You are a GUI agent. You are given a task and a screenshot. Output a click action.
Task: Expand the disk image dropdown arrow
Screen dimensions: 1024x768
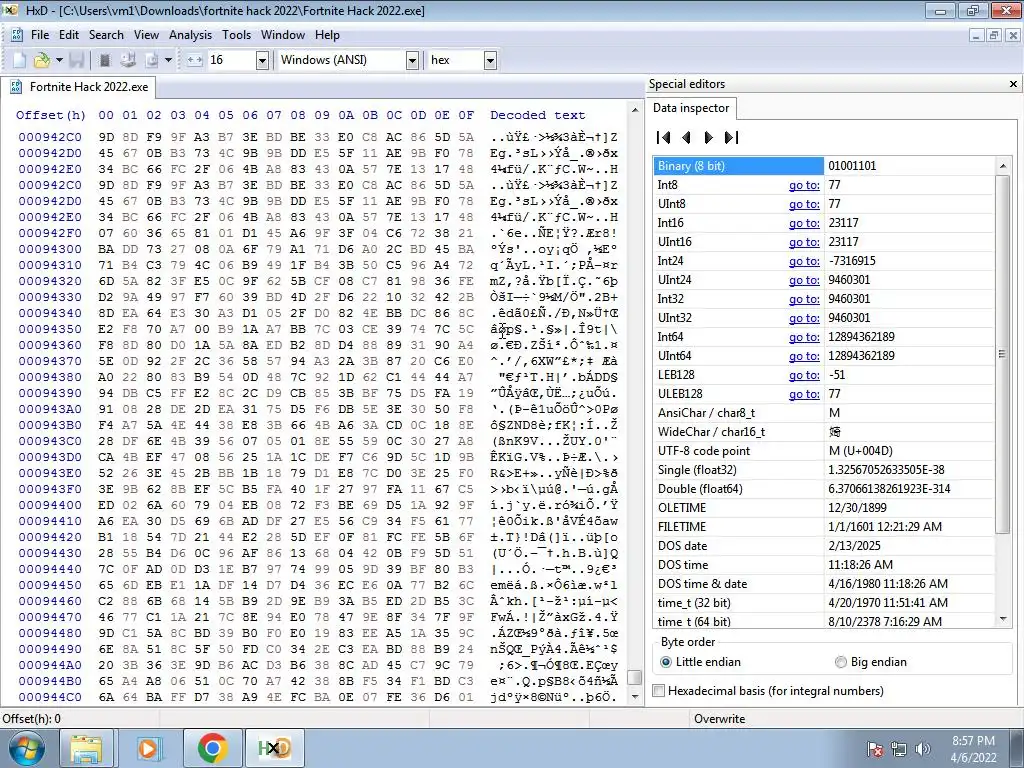point(168,60)
